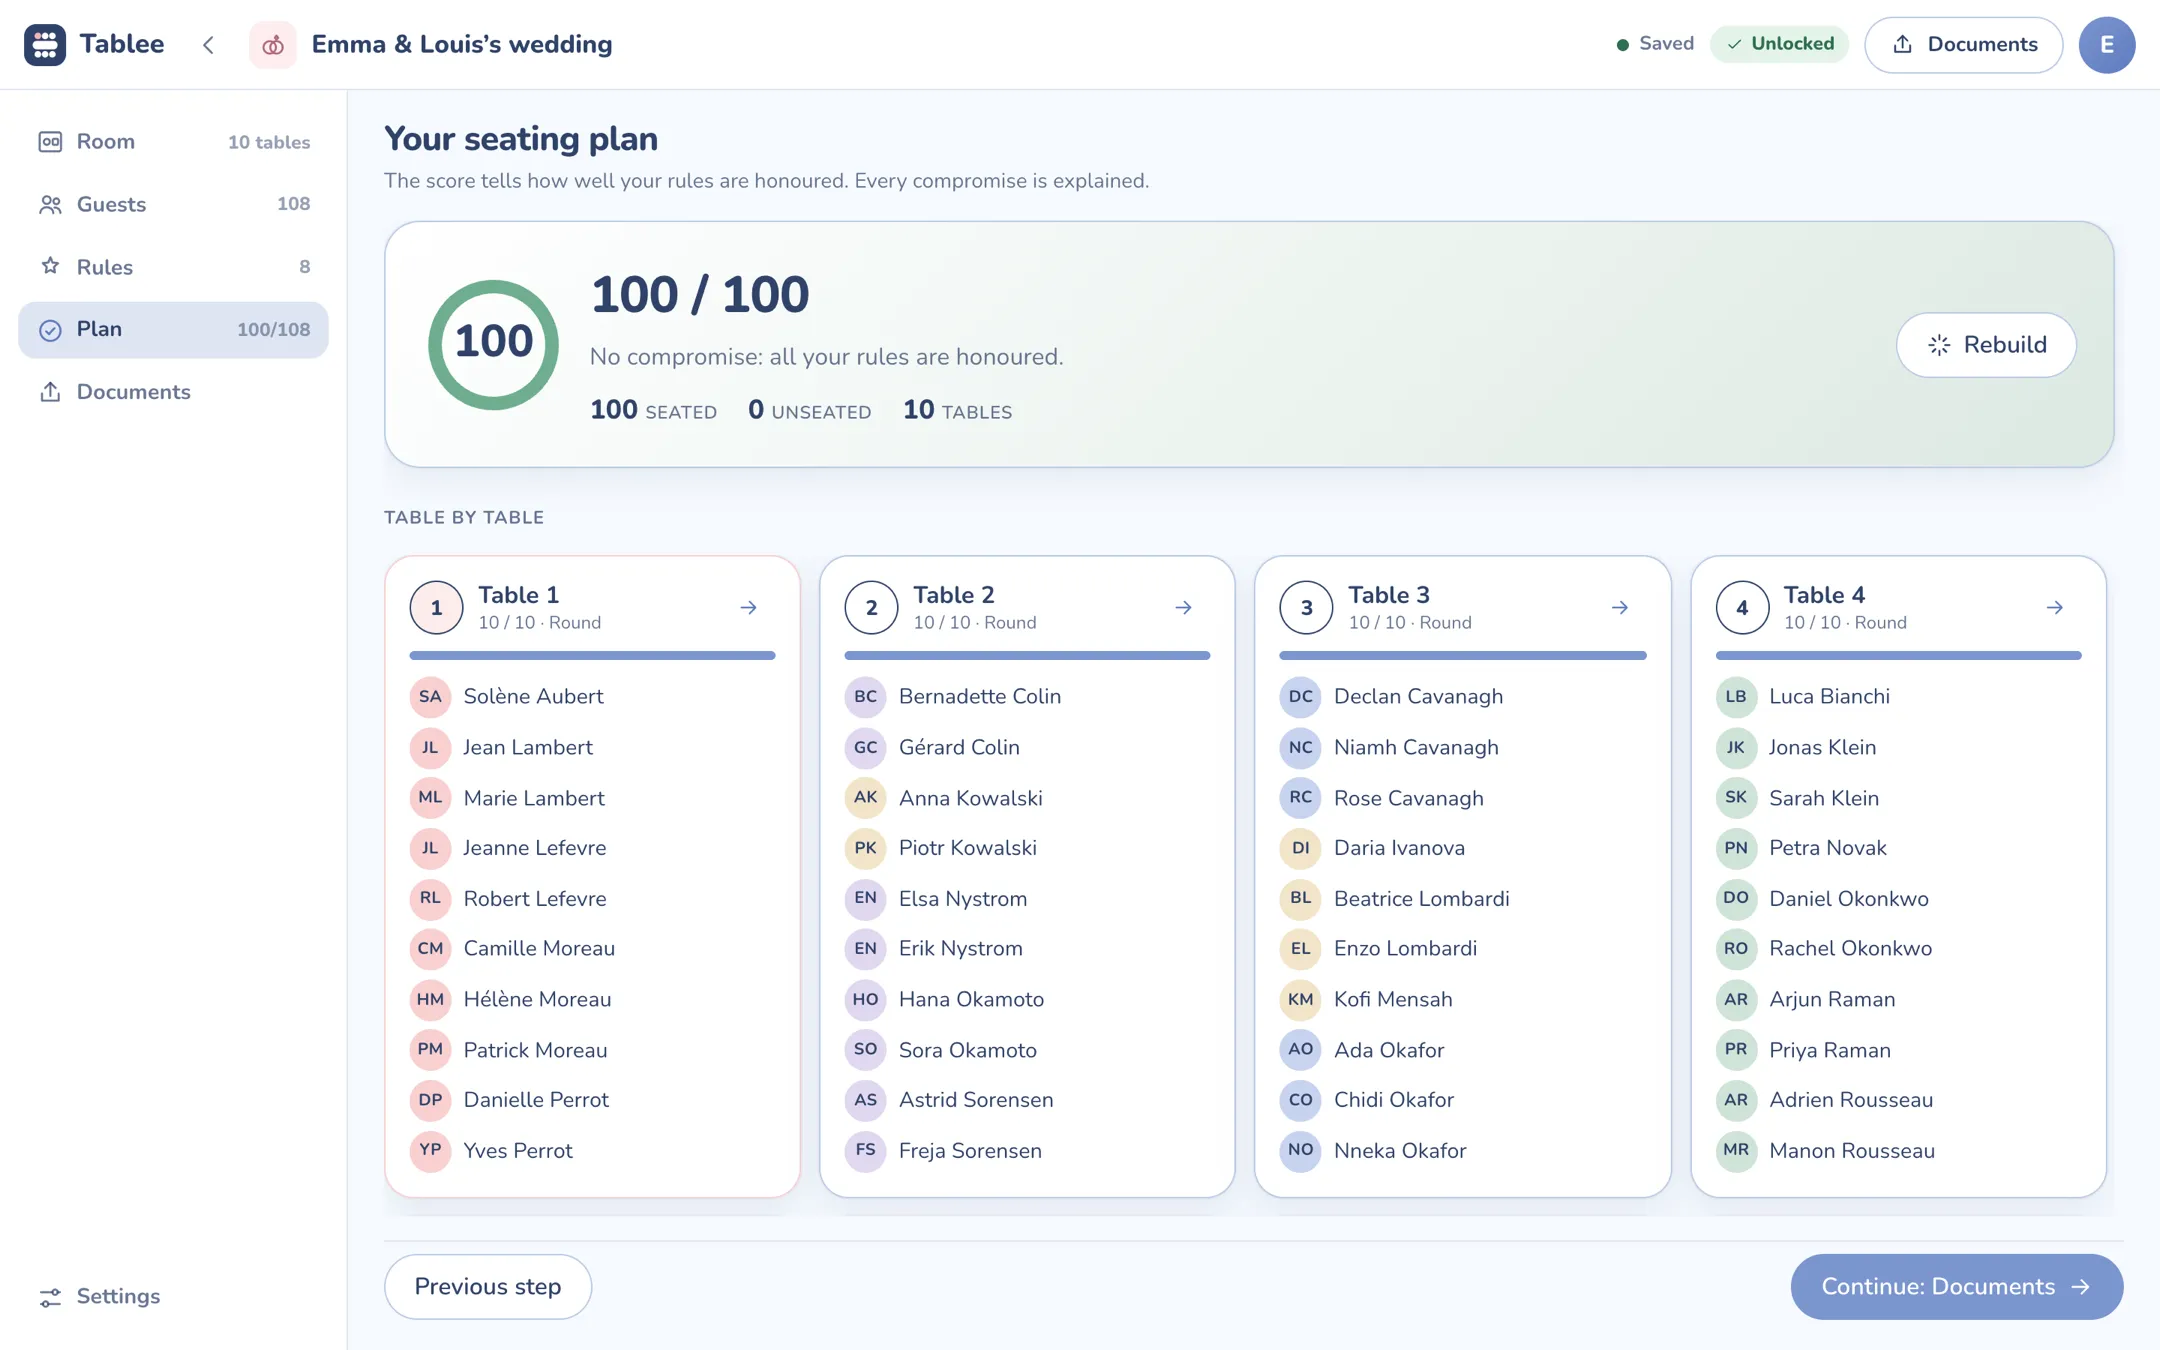This screenshot has height=1350, width=2160.
Task: Select guest Danielle Perrot
Action: [x=592, y=1100]
